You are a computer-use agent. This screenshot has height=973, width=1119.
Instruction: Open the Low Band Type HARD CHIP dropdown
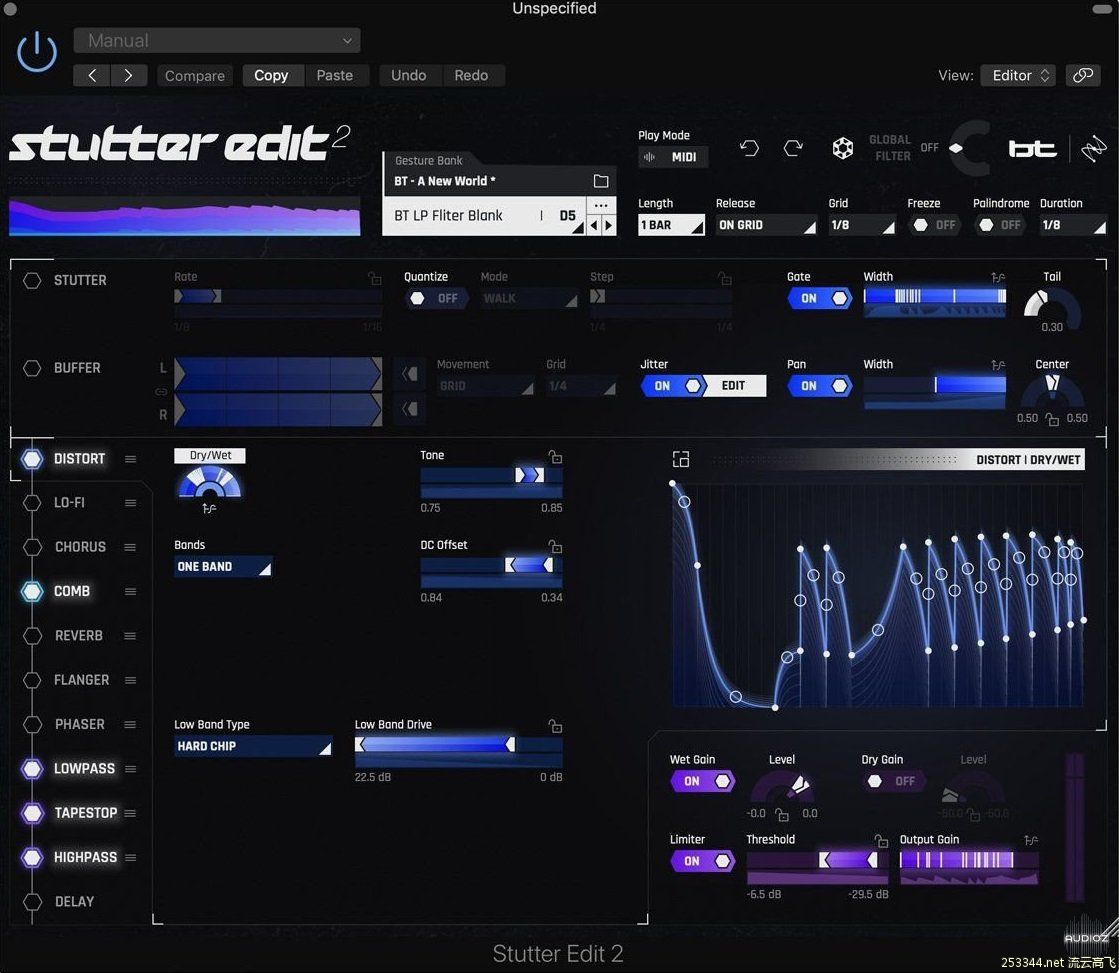(253, 746)
